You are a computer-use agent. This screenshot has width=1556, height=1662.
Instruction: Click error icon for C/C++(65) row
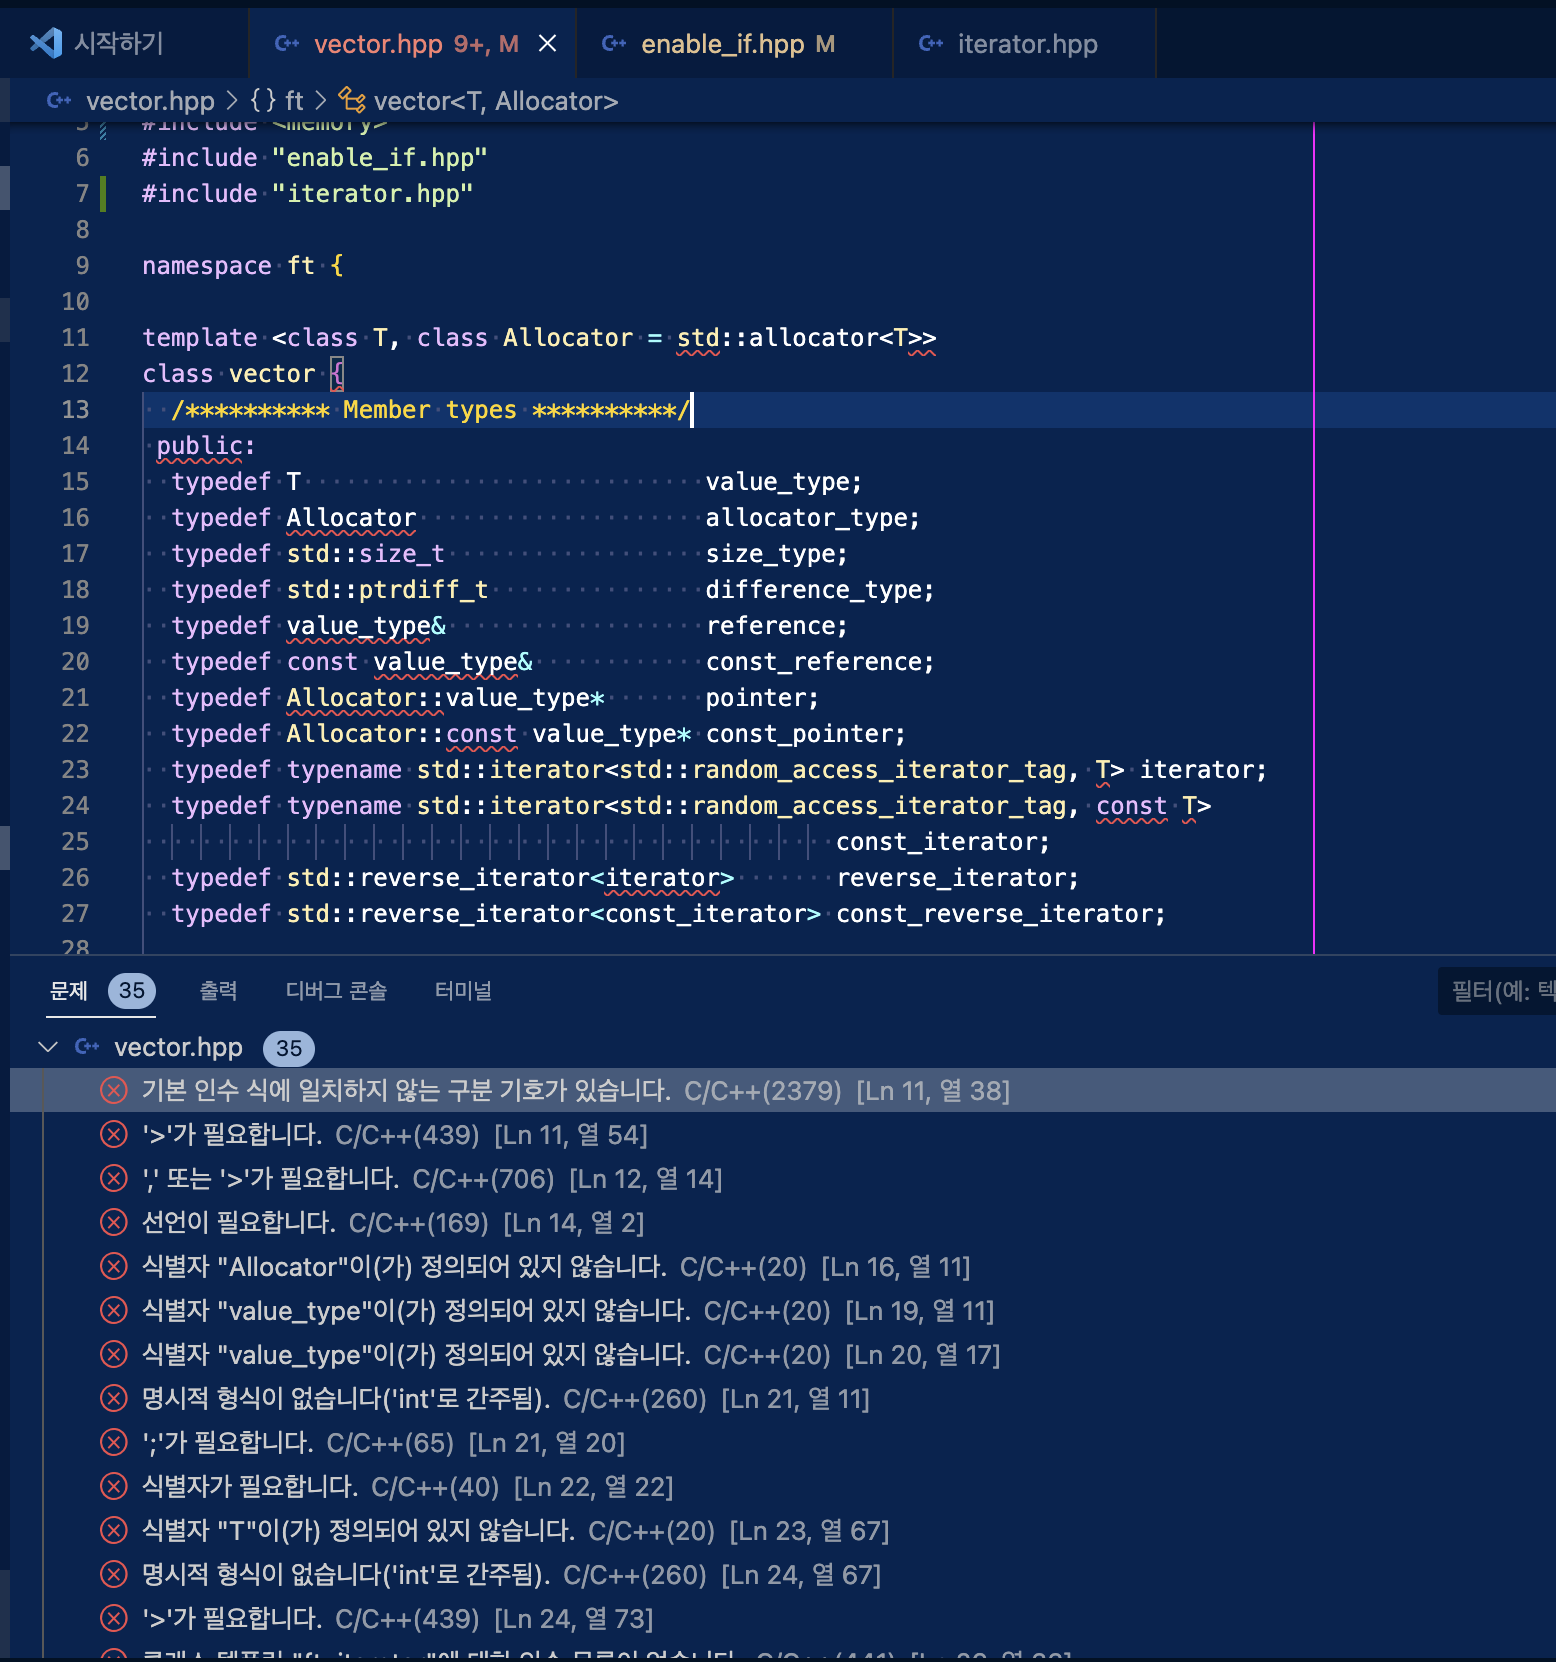point(114,1442)
